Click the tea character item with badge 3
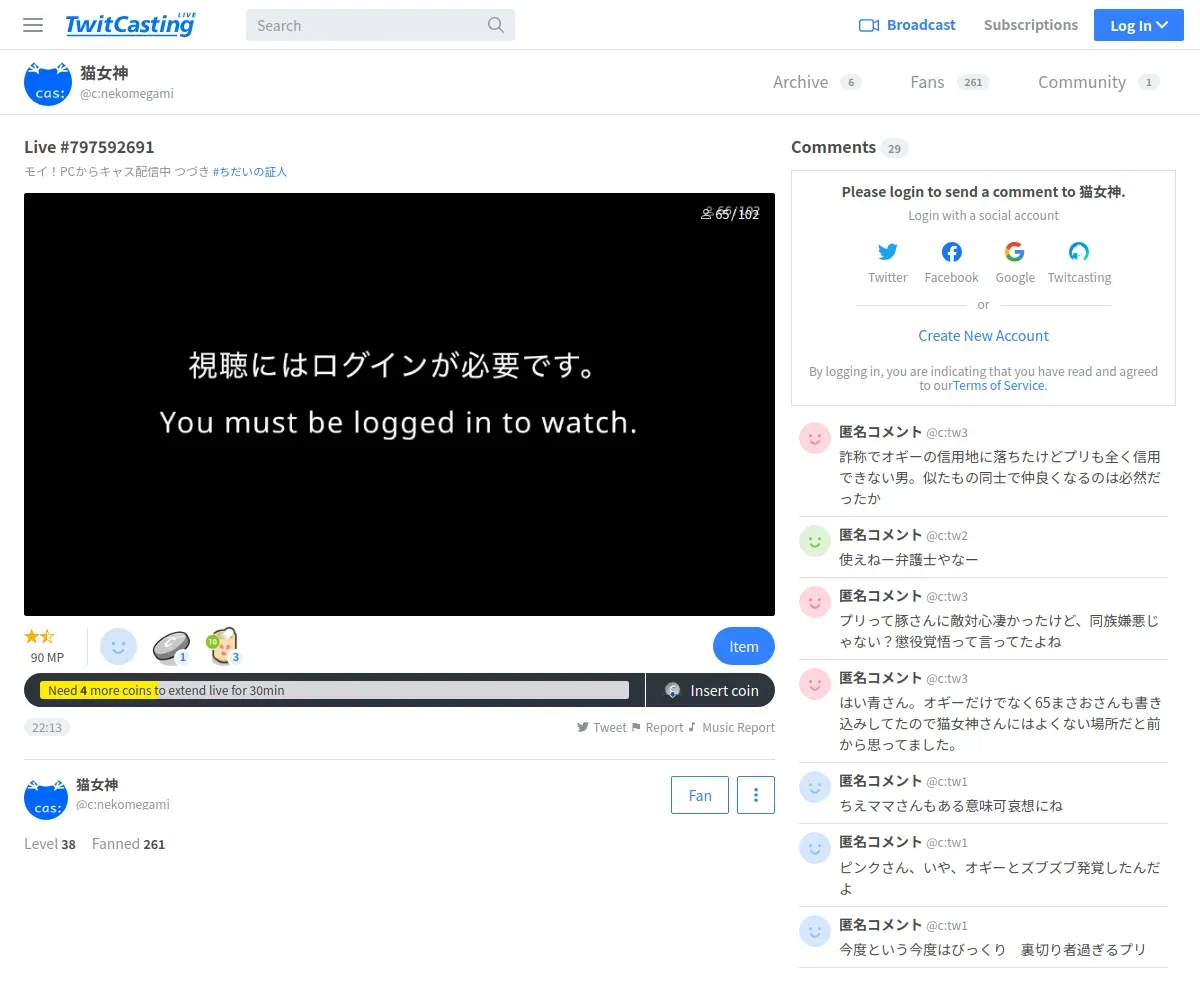The image size is (1200, 1000). coord(224,646)
